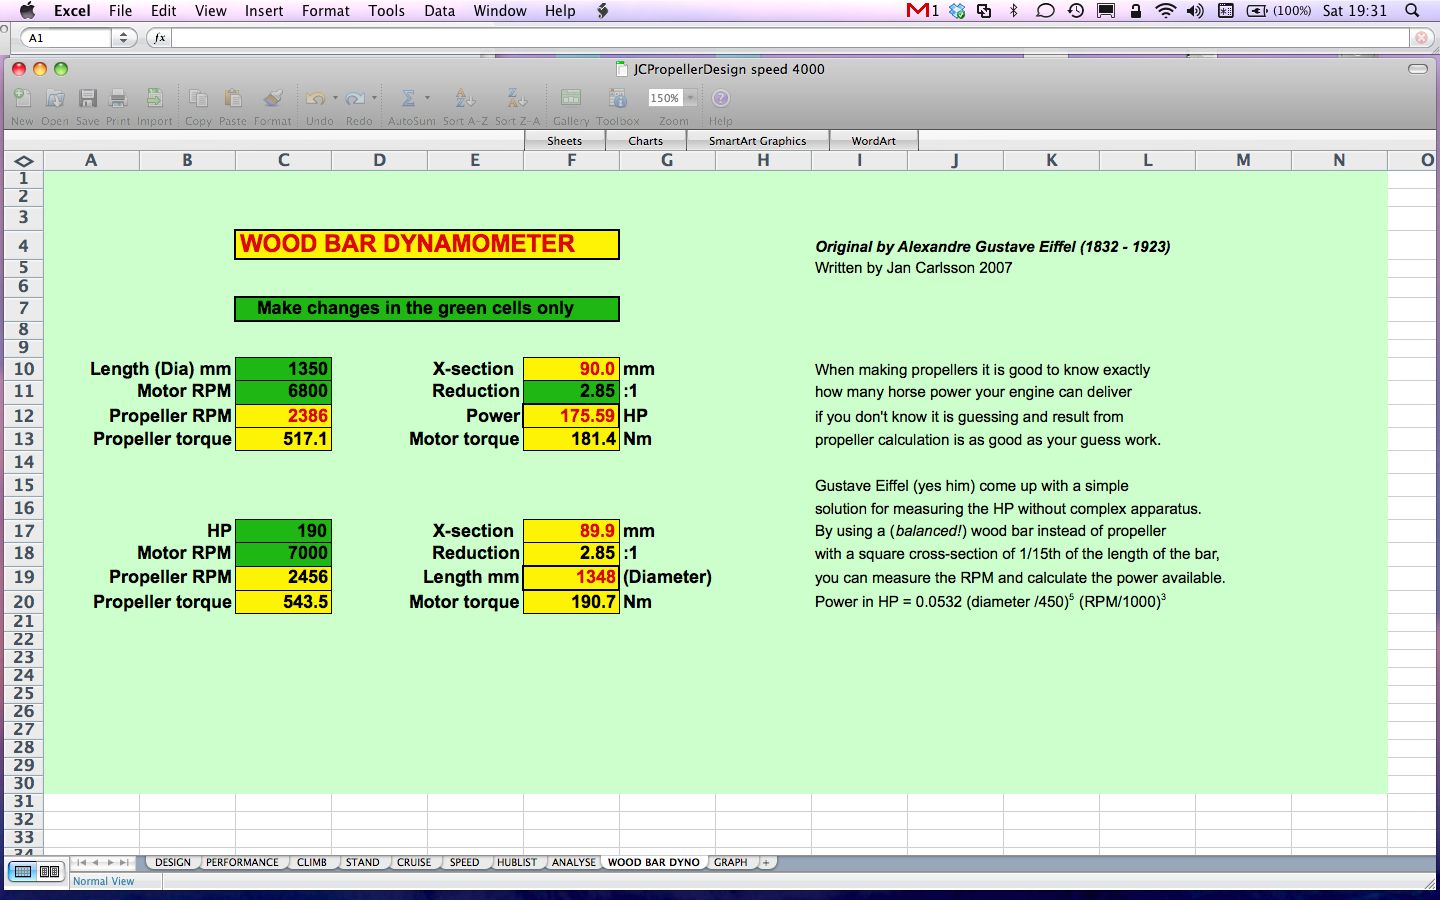Toggle the toolbar pill button in title bar
The image size is (1440, 900).
point(1417,69)
